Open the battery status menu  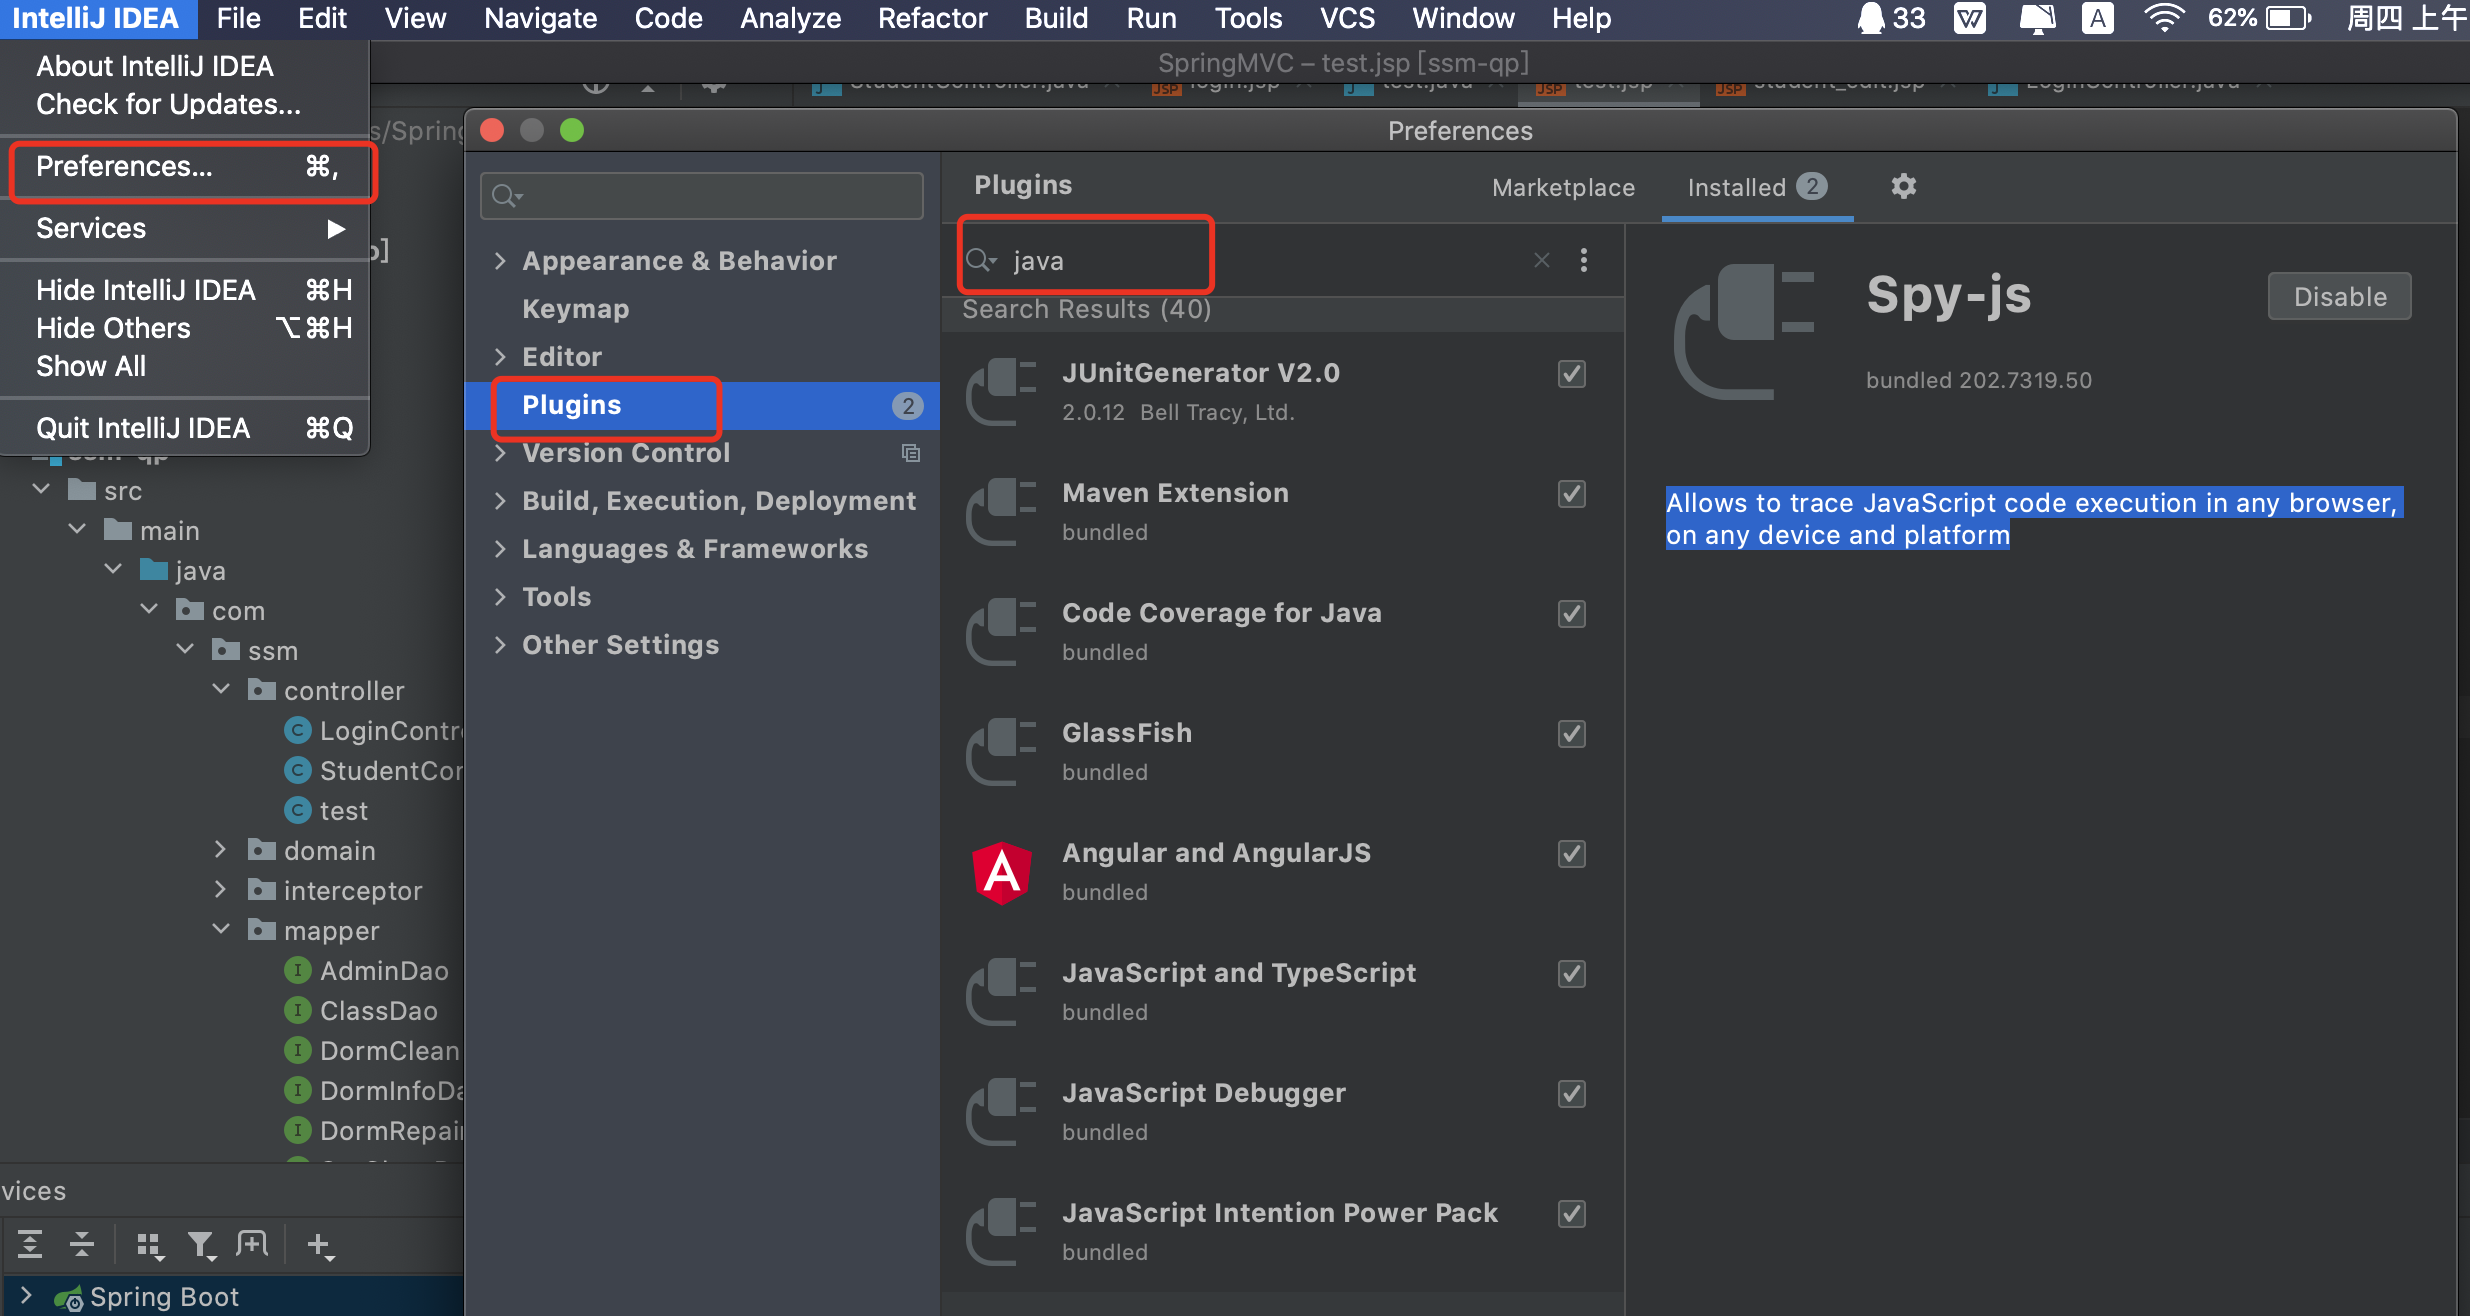pos(2287,18)
